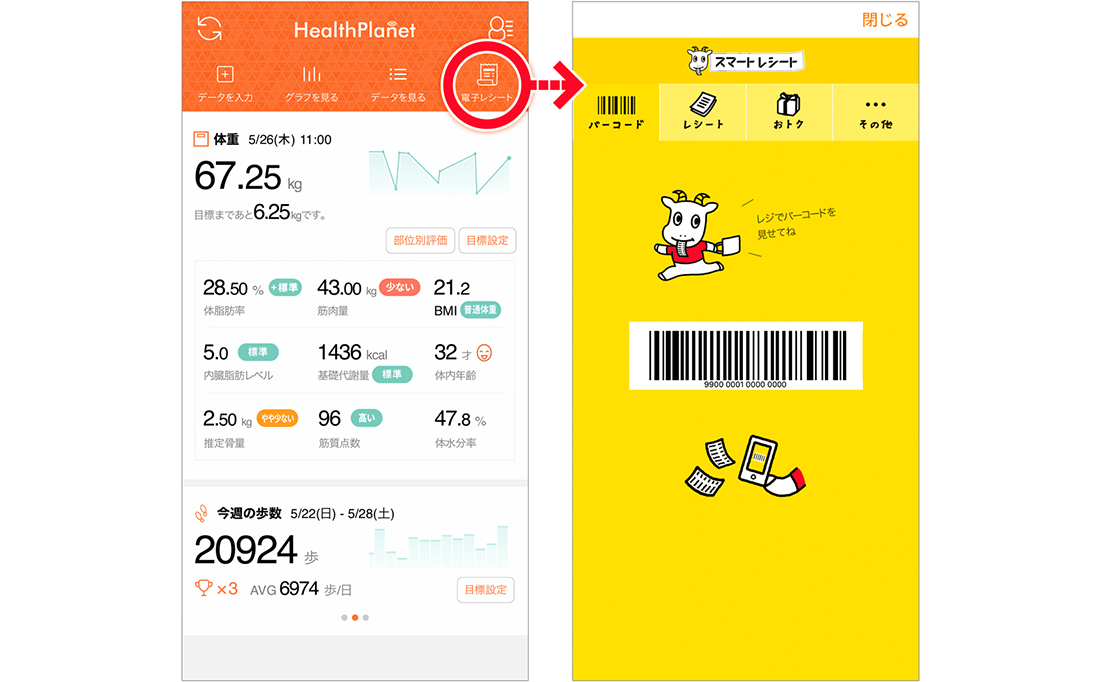Switch to the レシート tab

click(703, 112)
